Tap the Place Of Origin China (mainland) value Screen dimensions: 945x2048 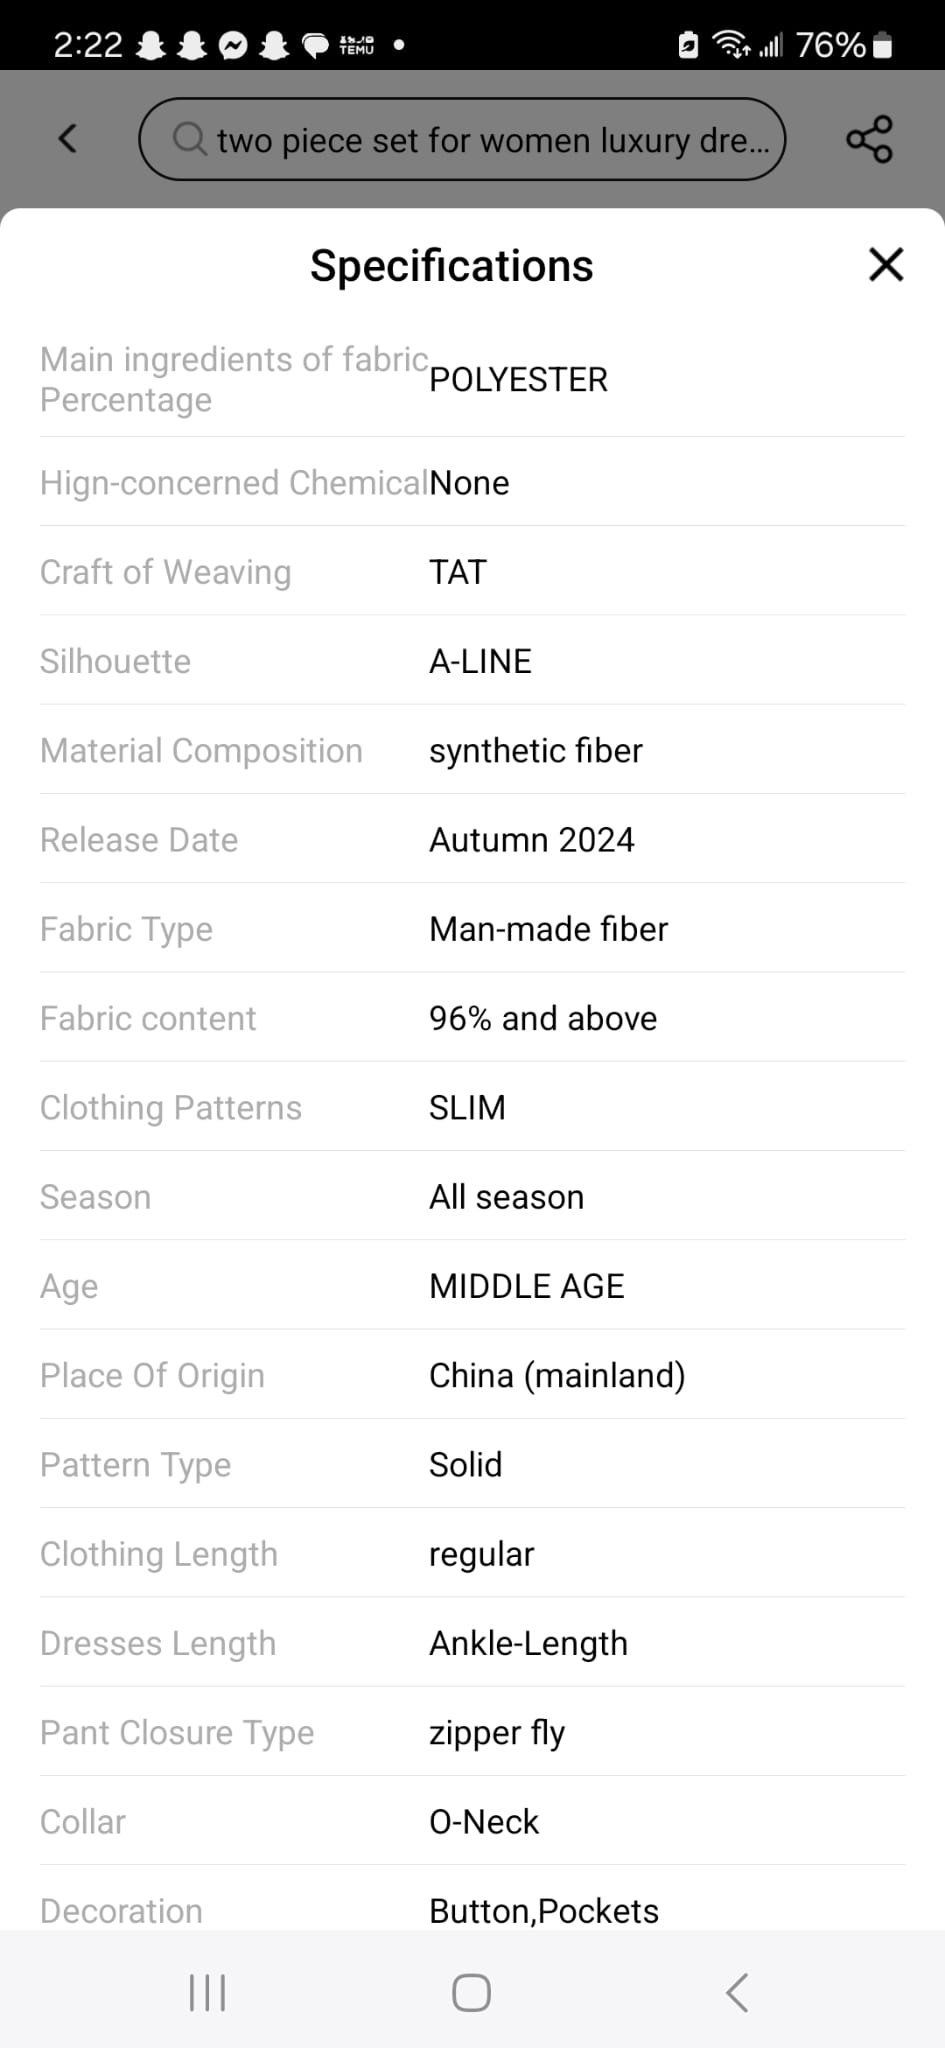pos(557,1375)
